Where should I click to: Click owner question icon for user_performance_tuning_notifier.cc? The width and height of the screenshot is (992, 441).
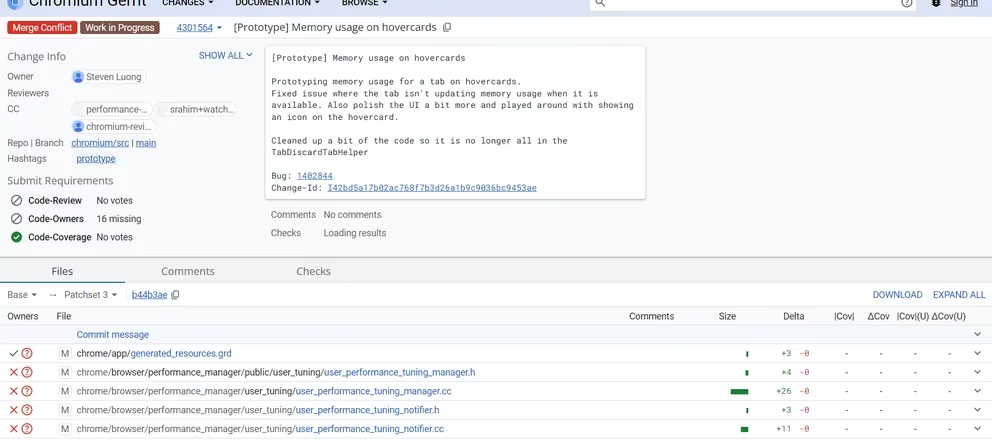tap(27, 429)
